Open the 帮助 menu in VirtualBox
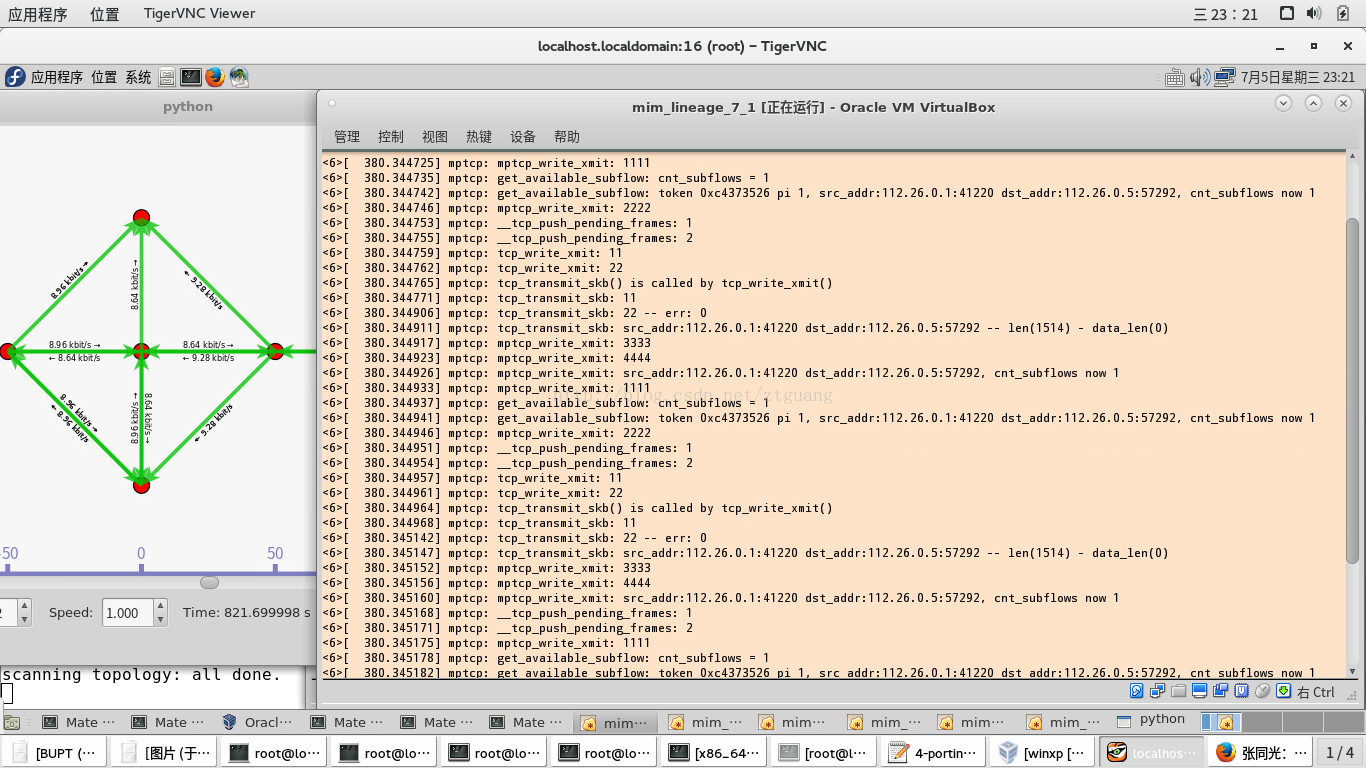Screen dimensions: 1366x768 567,137
